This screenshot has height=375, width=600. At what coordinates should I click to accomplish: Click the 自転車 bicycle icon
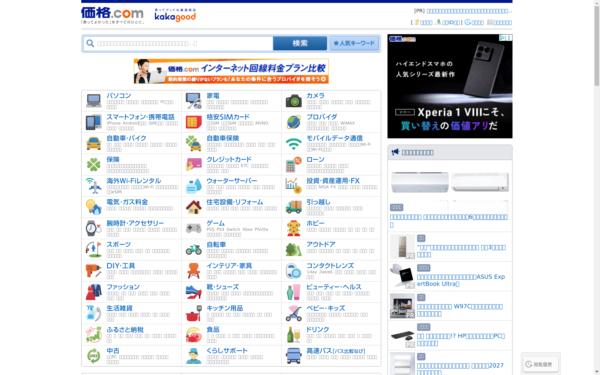click(x=194, y=249)
